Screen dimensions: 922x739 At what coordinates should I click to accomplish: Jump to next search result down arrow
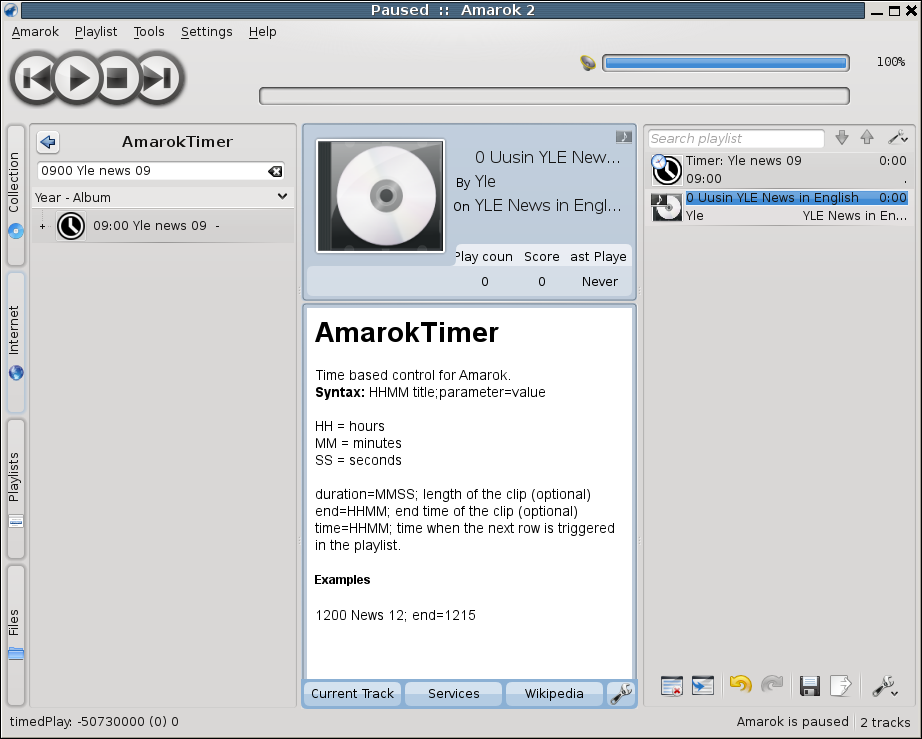(x=842, y=138)
